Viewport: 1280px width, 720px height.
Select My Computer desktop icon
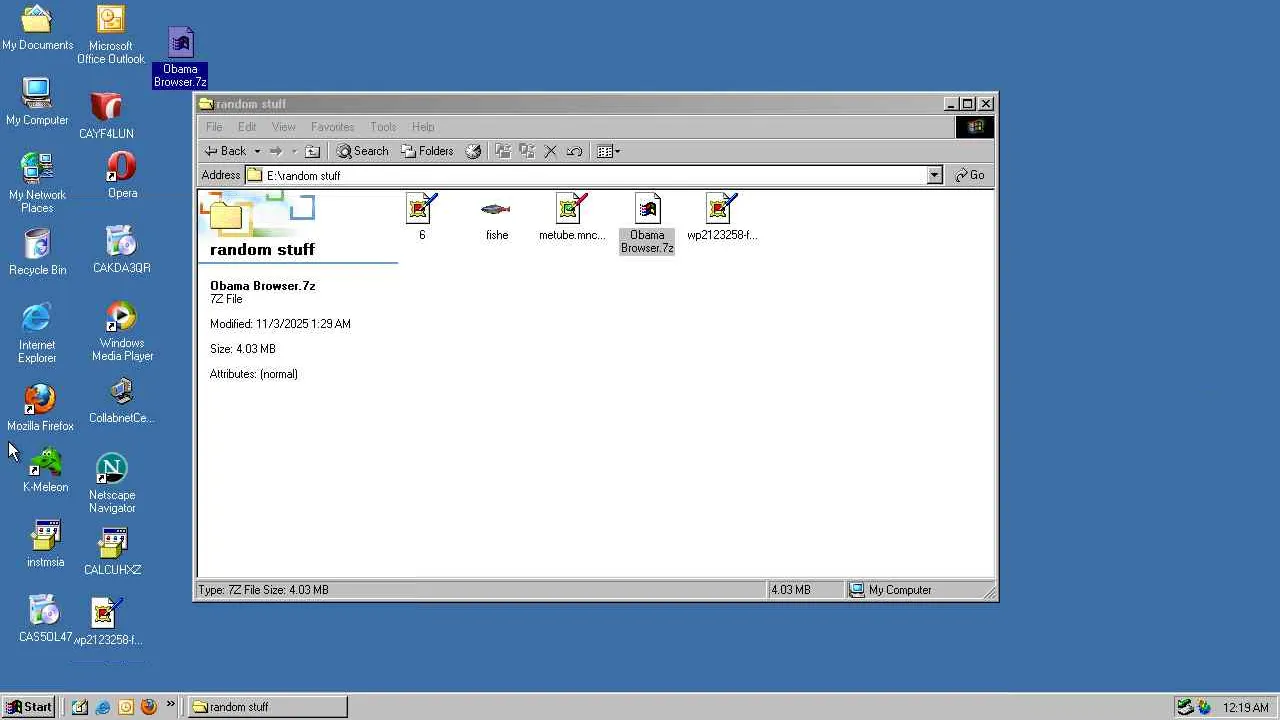(x=37, y=102)
